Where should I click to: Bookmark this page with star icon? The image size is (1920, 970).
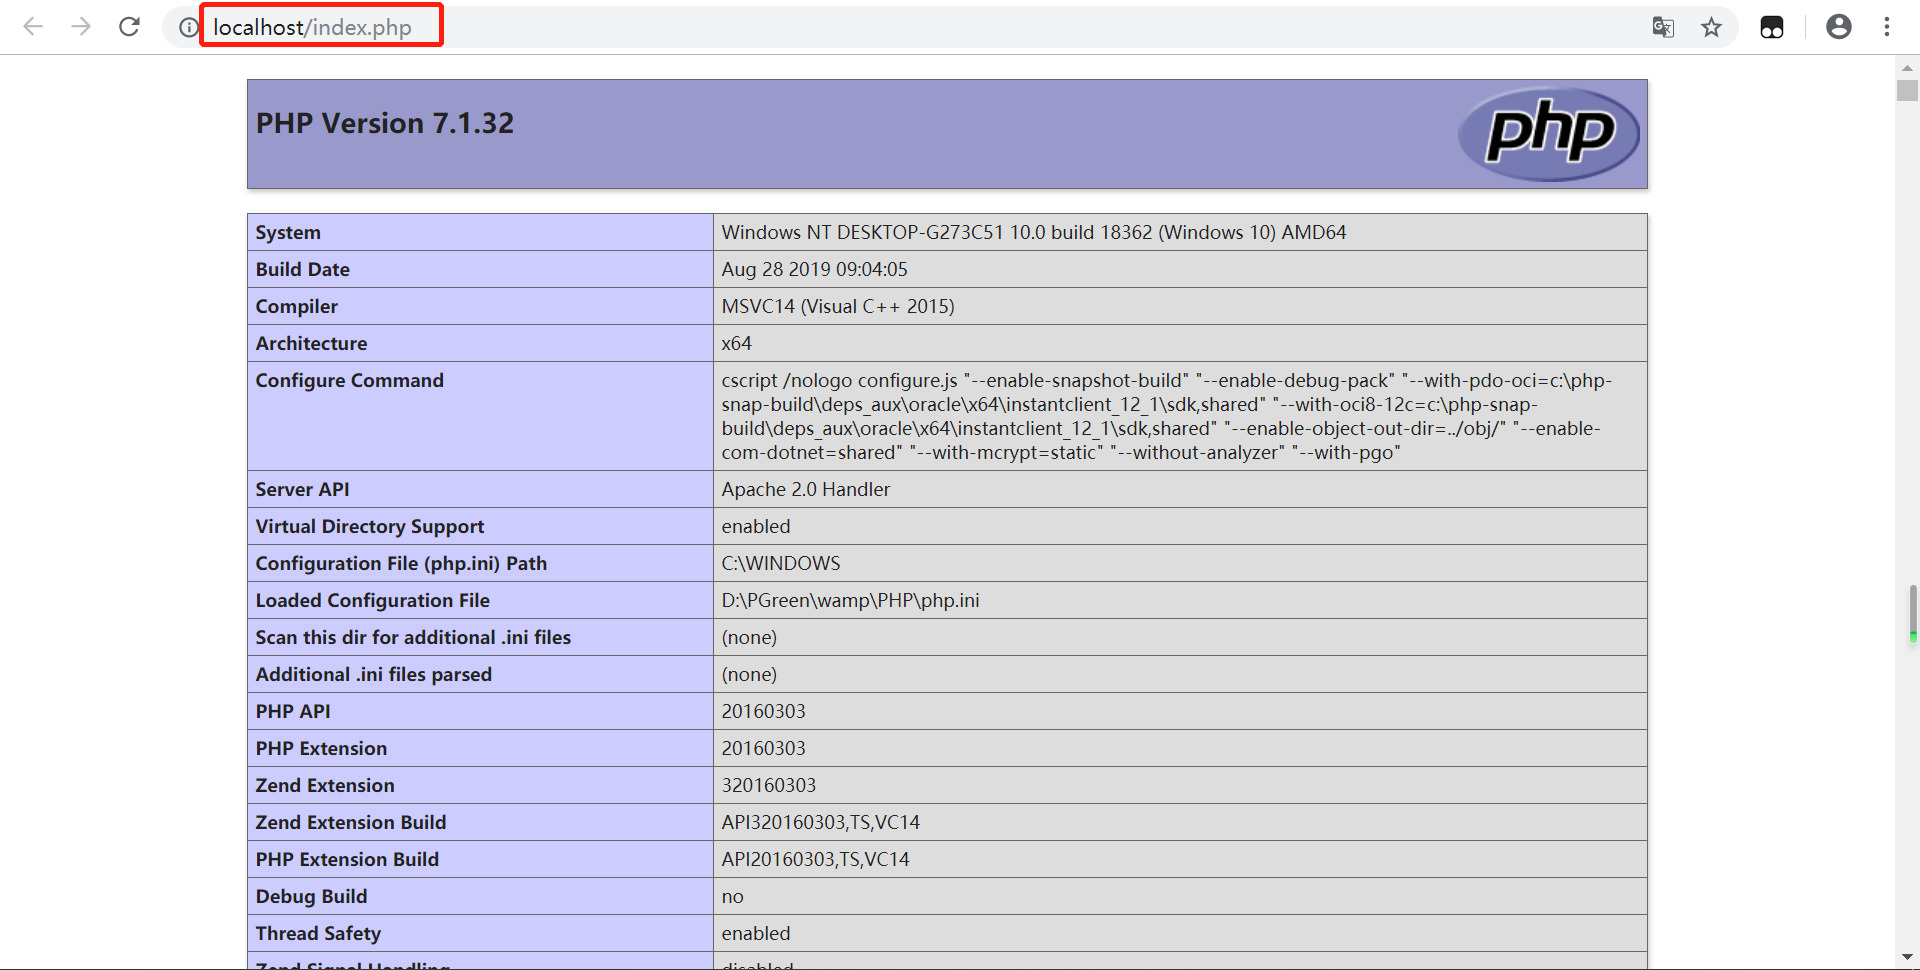click(1712, 27)
